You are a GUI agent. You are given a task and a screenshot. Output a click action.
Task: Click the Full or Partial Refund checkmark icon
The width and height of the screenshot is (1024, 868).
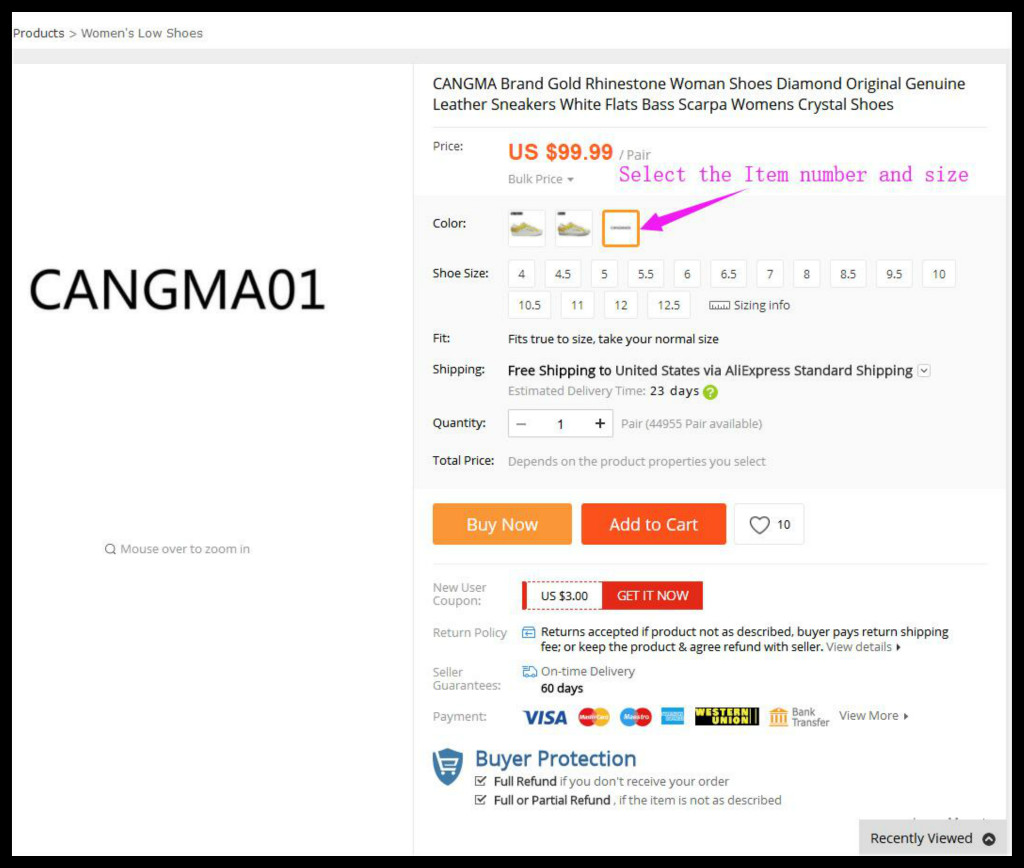pyautogui.click(x=481, y=800)
